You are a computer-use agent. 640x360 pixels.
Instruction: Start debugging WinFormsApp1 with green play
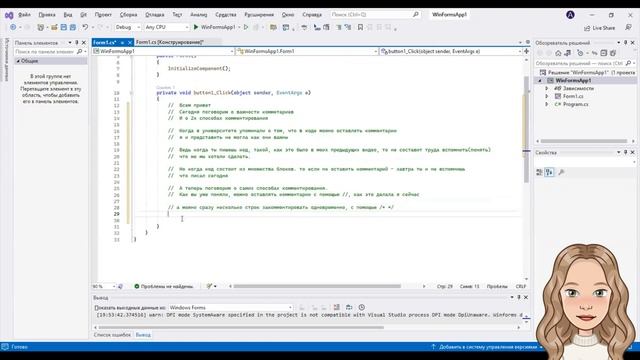click(x=214, y=27)
